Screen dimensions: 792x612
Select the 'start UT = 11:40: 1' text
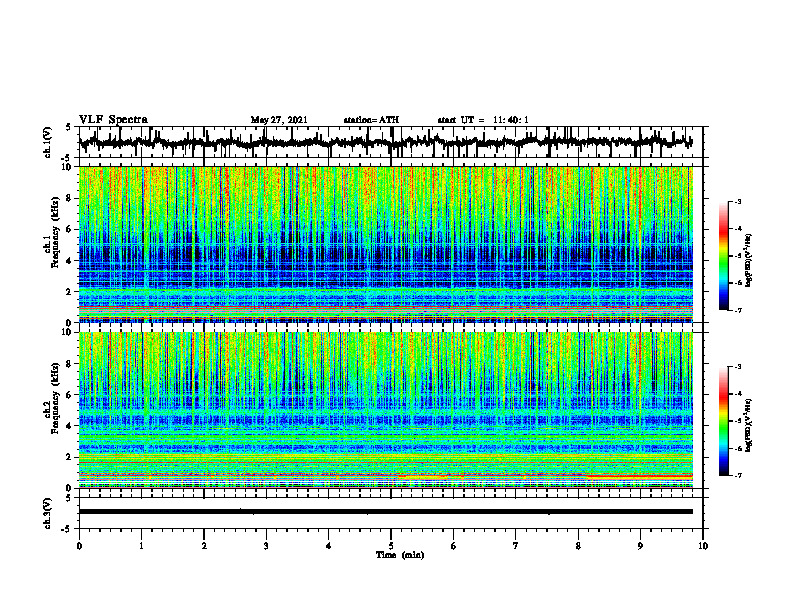click(483, 120)
